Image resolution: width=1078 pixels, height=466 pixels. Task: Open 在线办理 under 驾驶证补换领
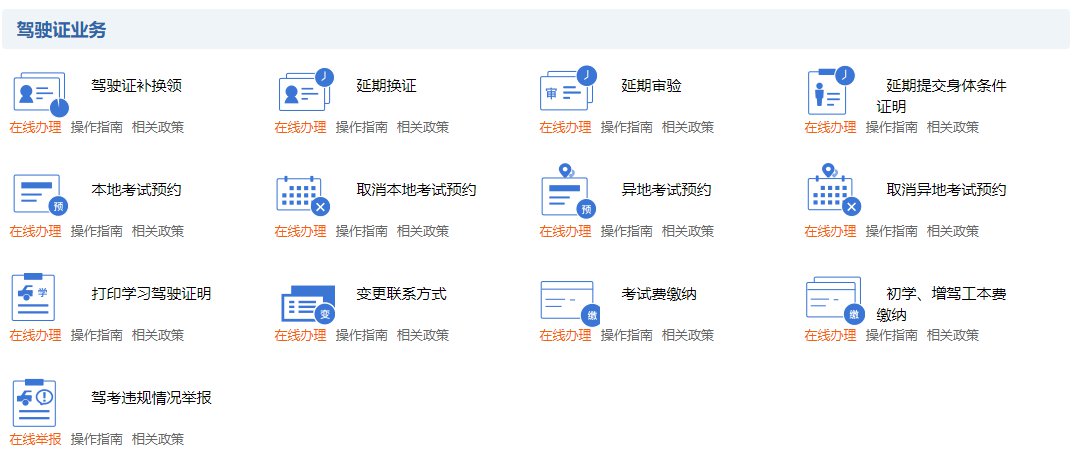[35, 127]
